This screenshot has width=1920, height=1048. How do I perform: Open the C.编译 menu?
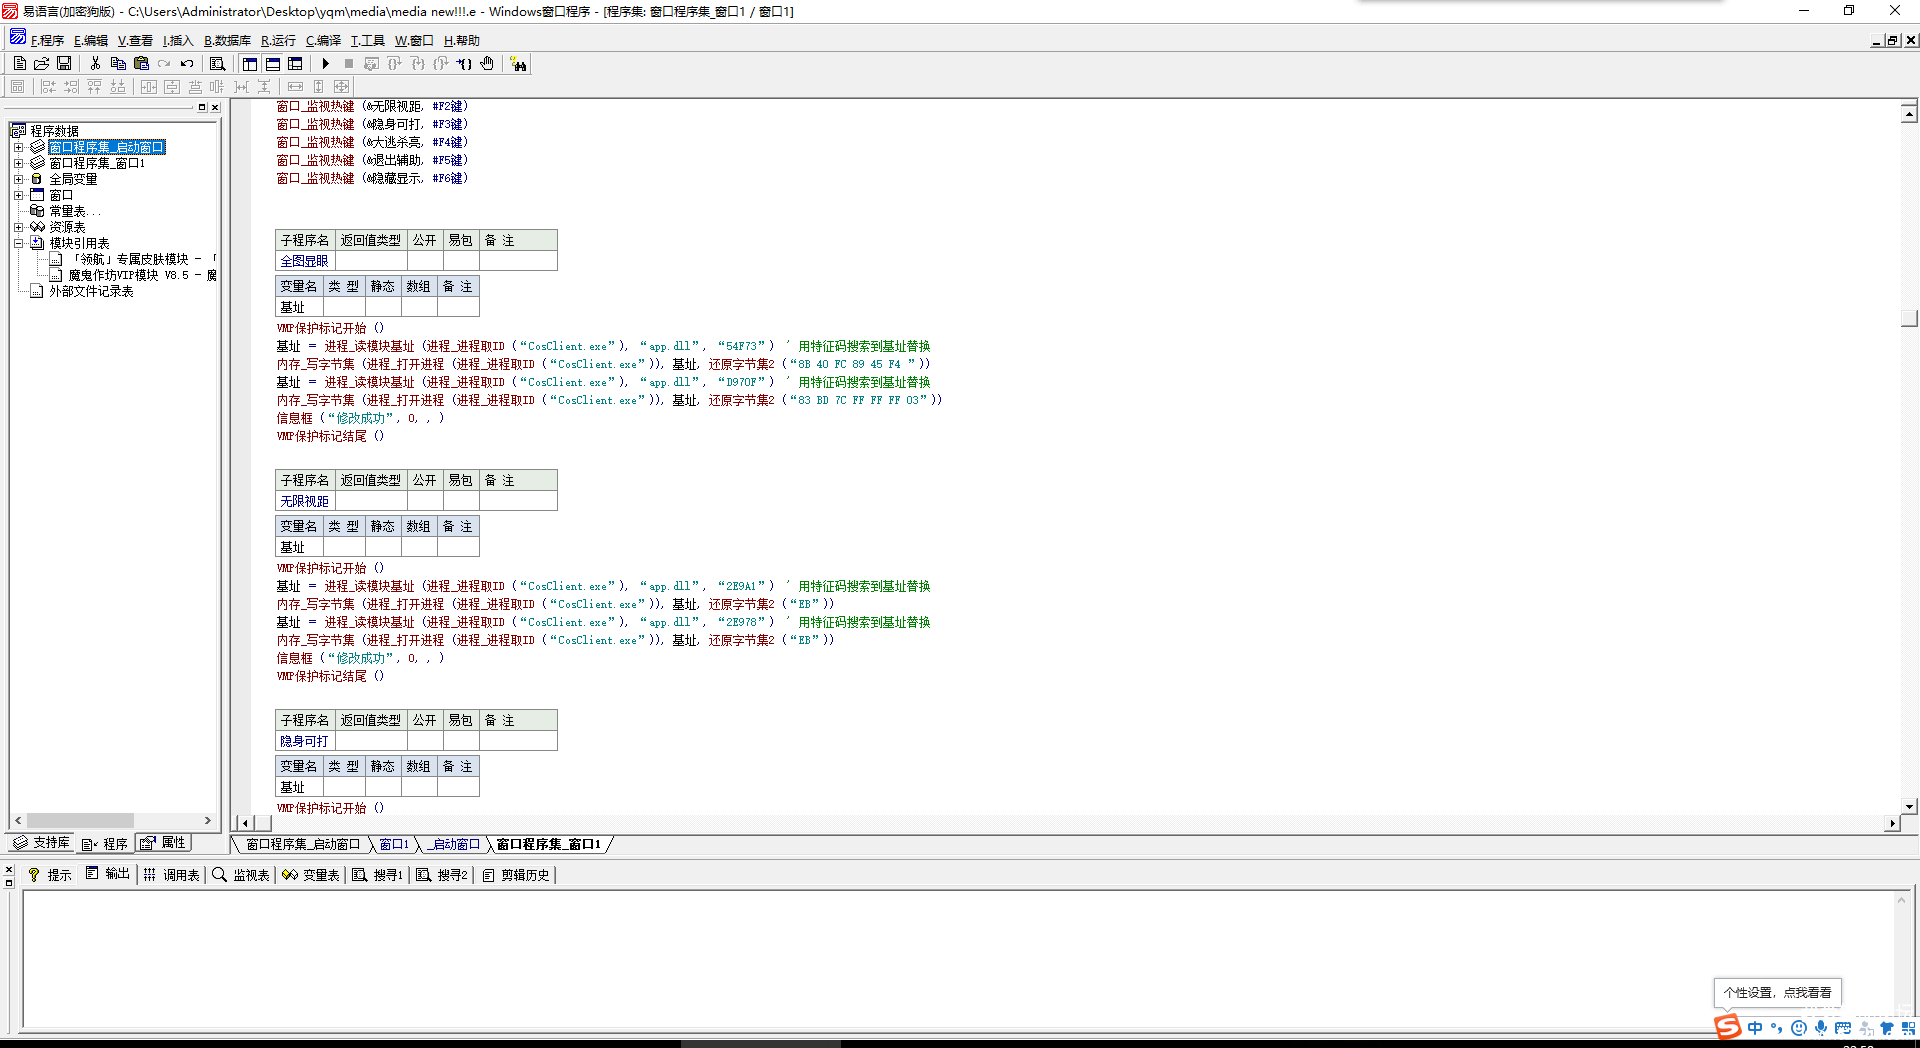(323, 41)
